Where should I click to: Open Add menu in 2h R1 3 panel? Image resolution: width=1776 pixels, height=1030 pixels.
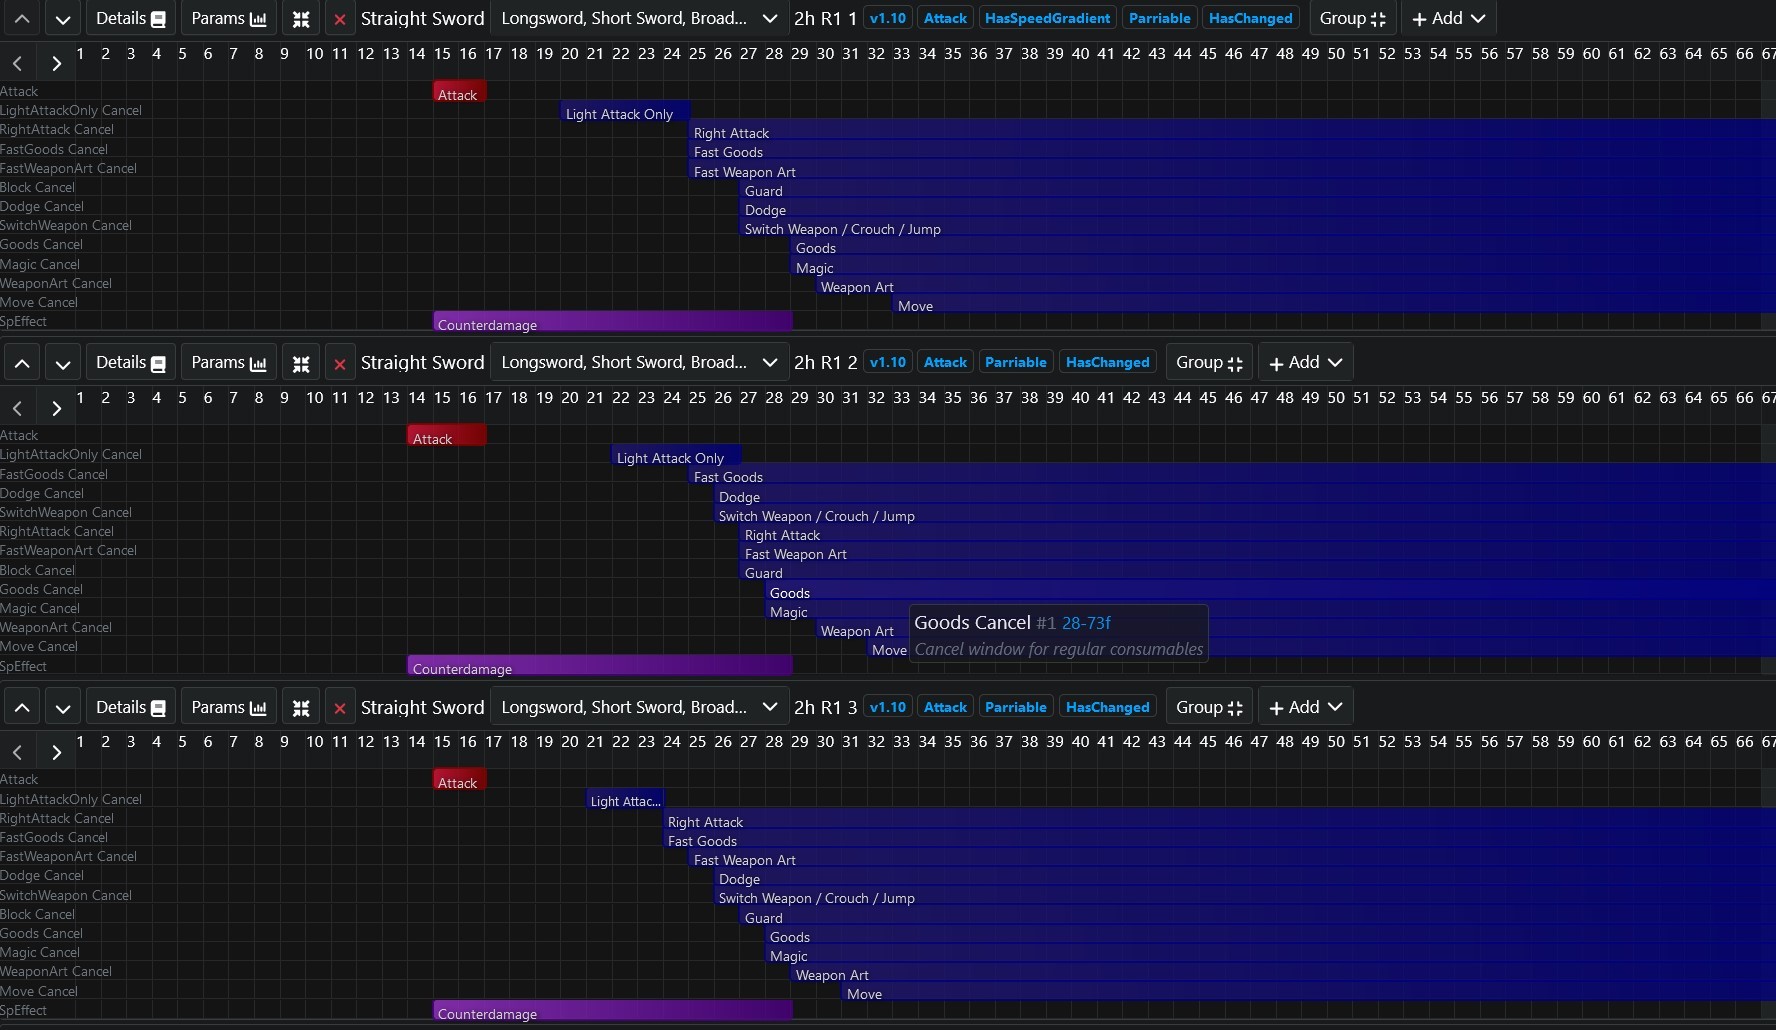(x=1305, y=708)
